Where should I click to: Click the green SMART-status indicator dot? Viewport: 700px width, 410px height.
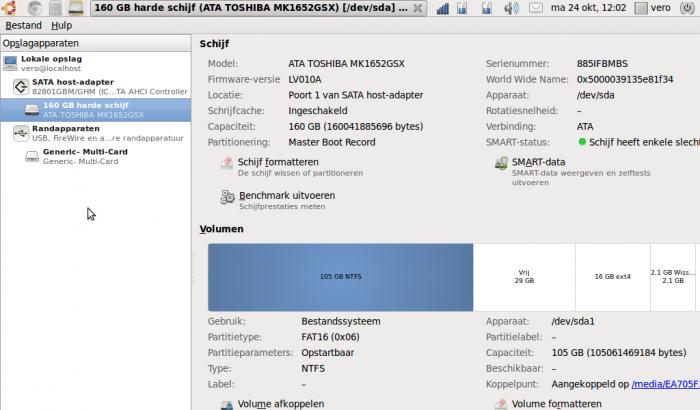coord(582,142)
